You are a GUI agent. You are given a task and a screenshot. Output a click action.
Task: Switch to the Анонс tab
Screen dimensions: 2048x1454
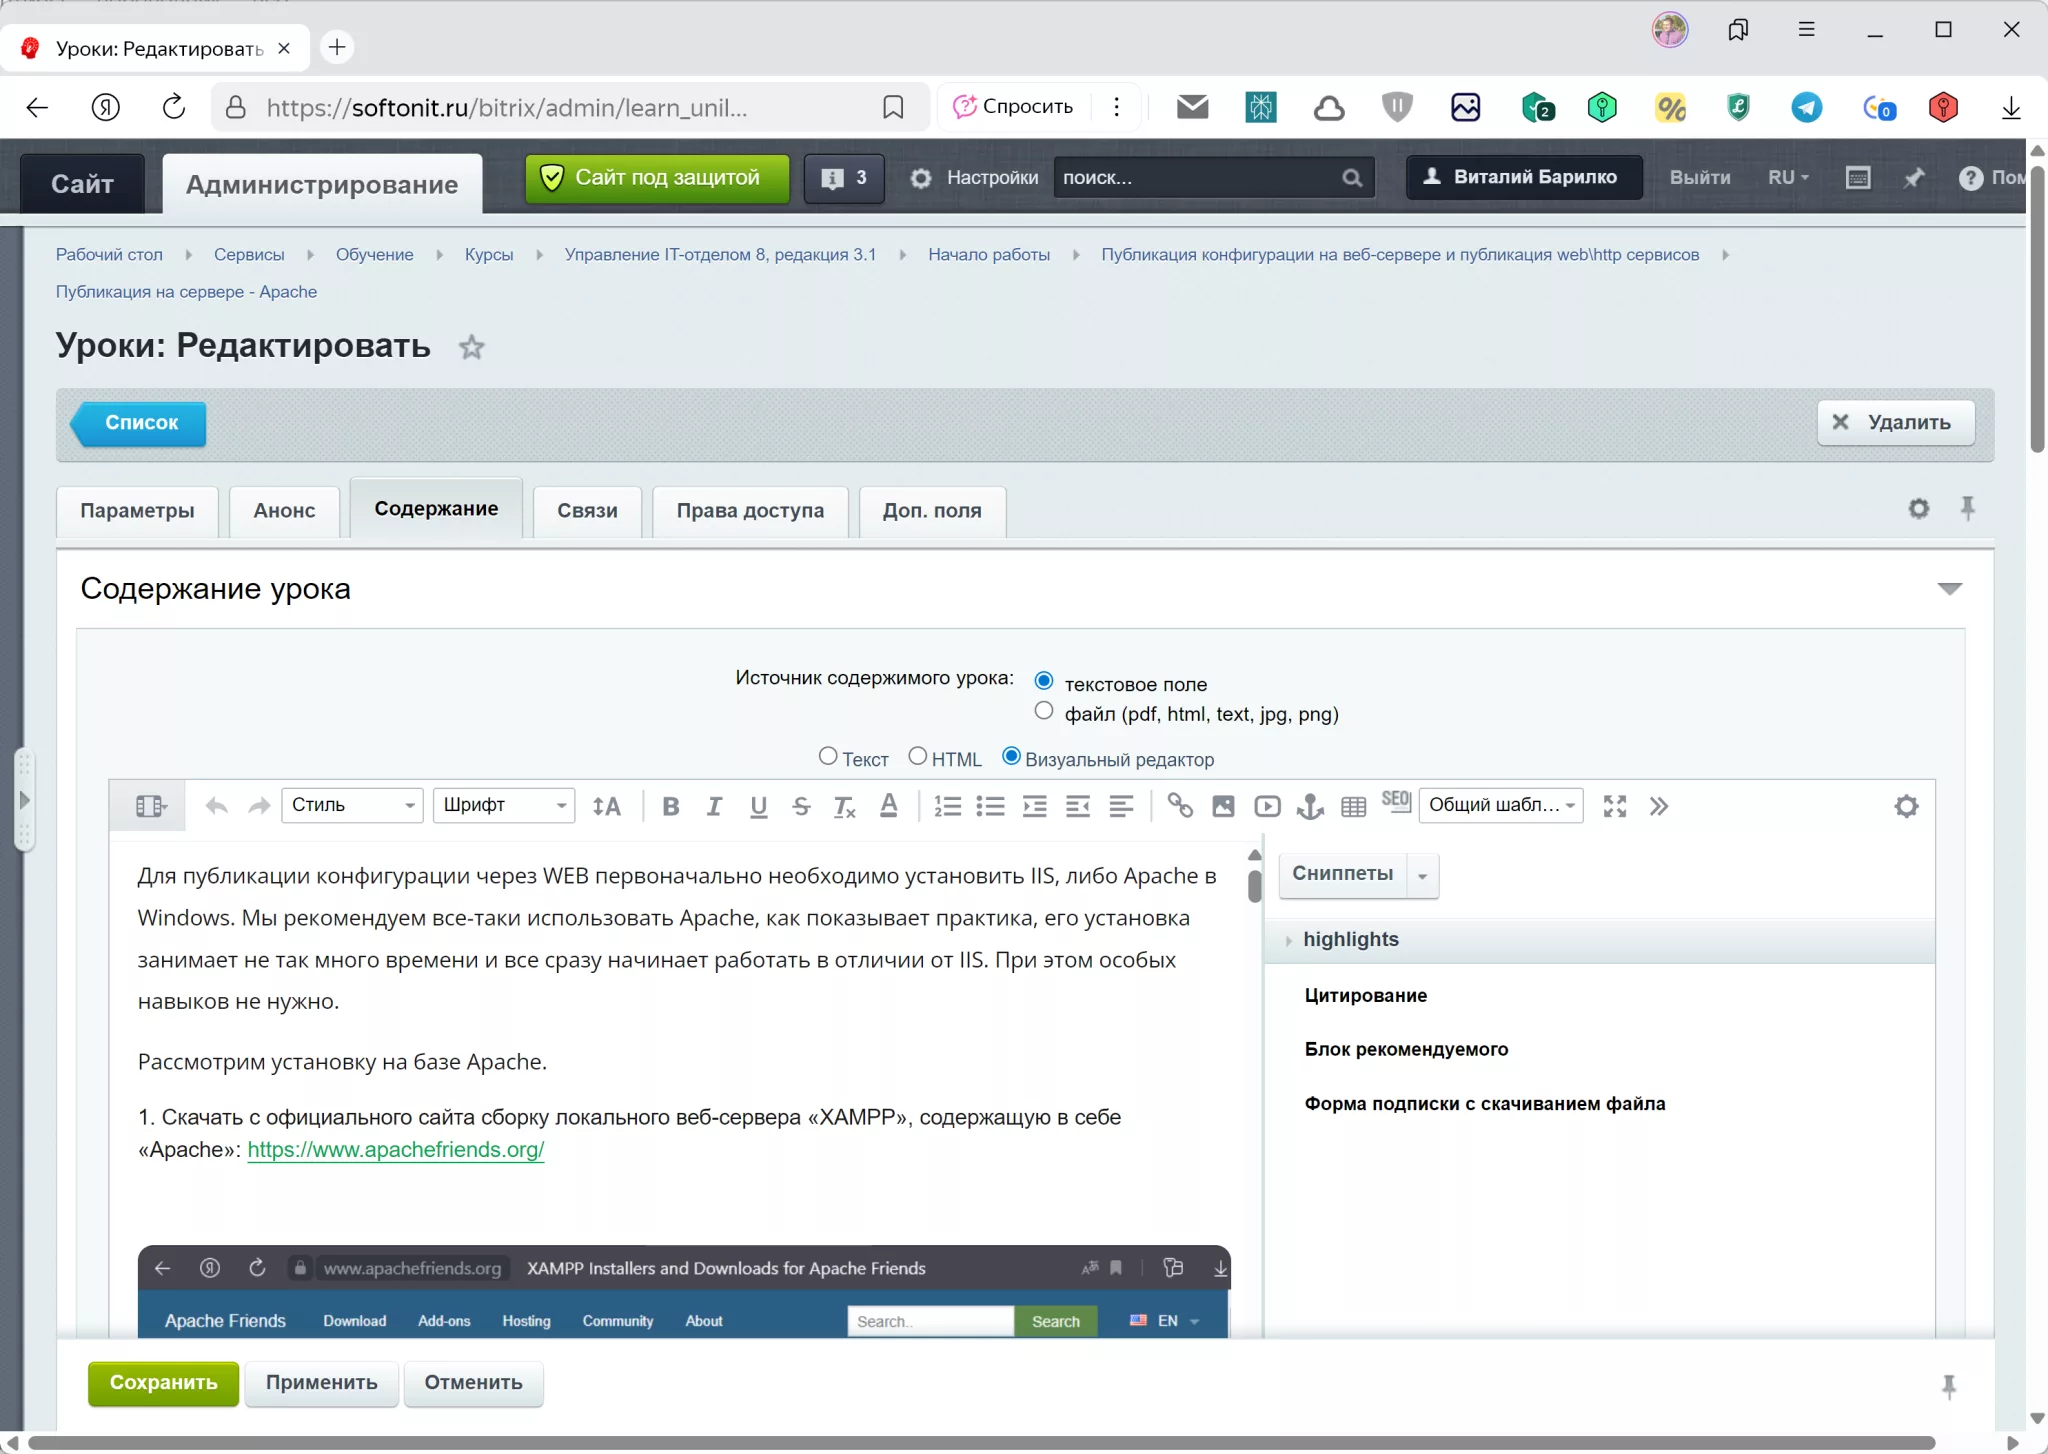[x=284, y=511]
